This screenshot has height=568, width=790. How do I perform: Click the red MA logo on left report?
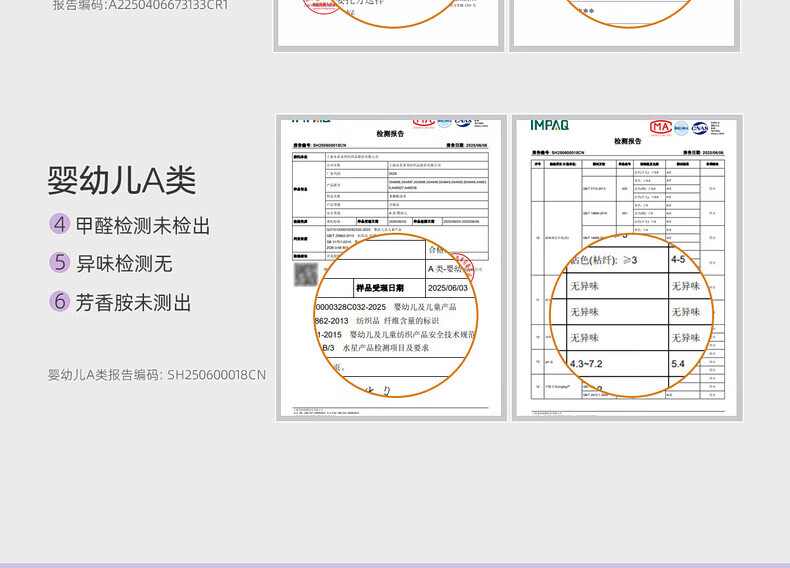click(423, 121)
